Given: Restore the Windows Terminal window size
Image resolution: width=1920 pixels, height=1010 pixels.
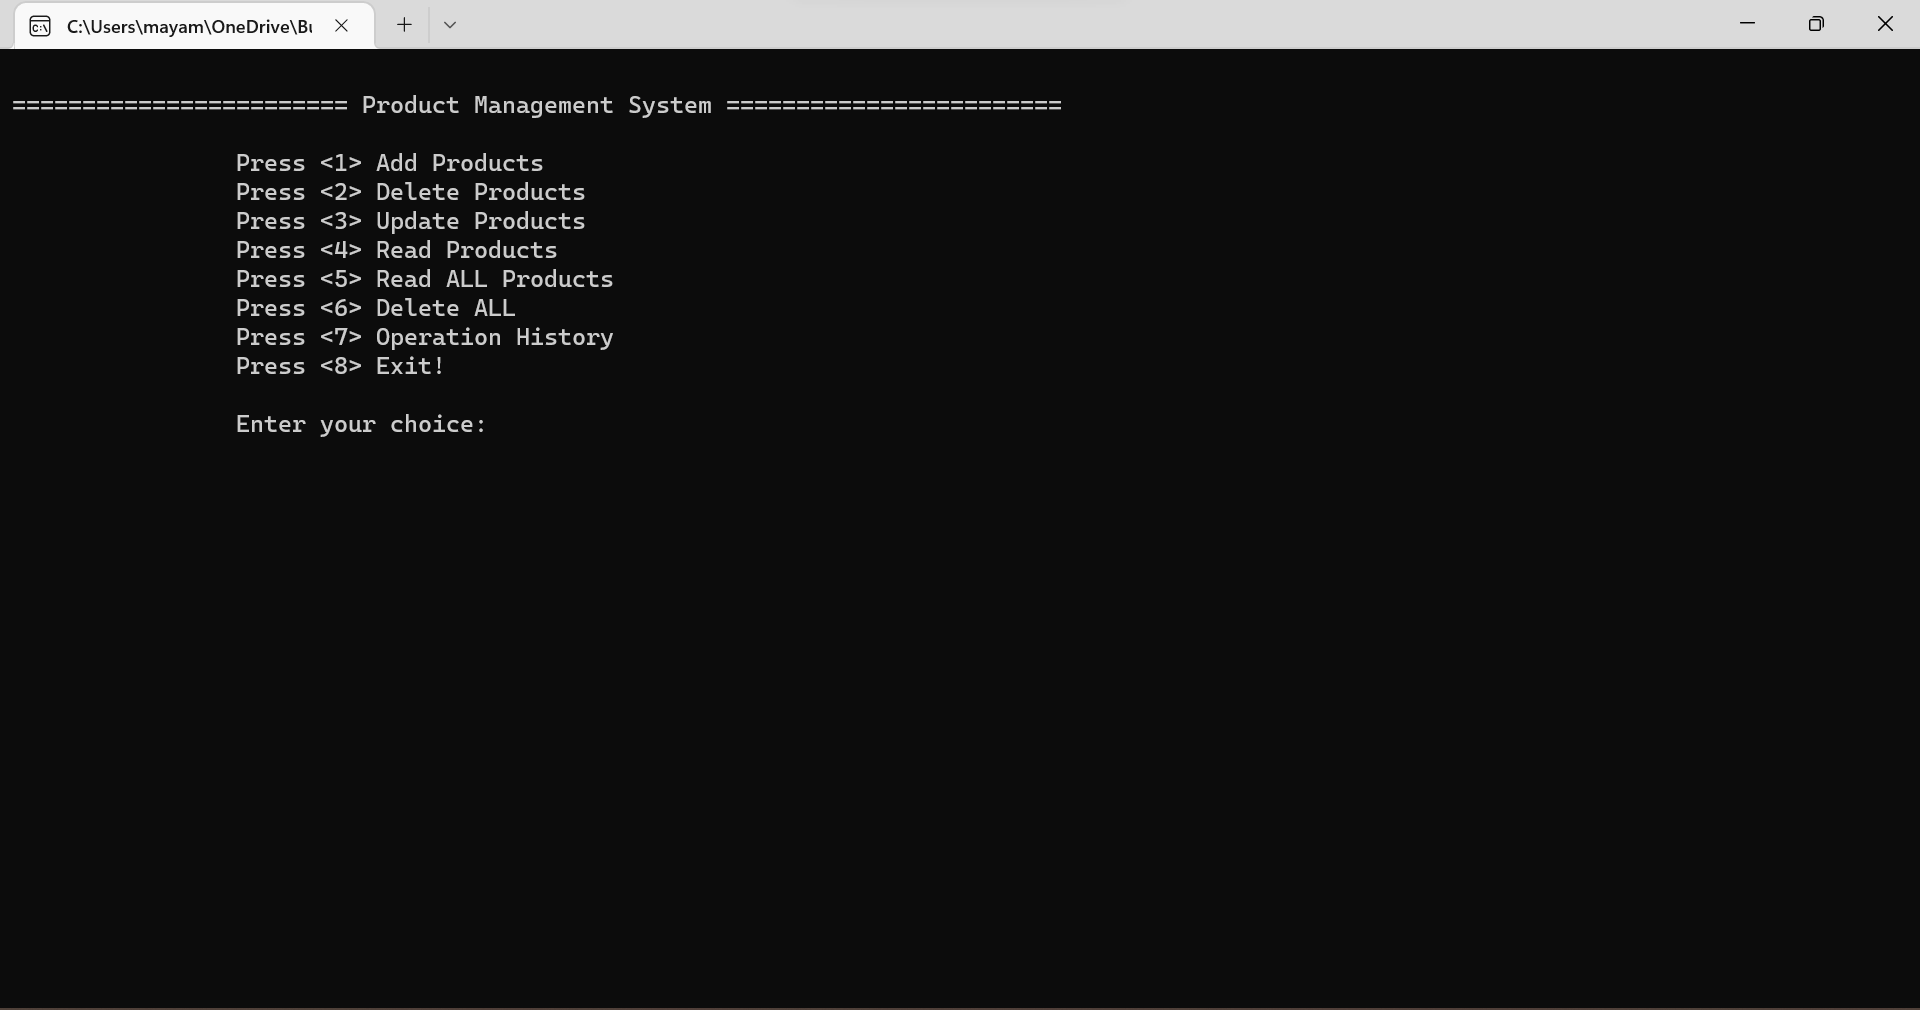Looking at the screenshot, I should pyautogui.click(x=1818, y=23).
